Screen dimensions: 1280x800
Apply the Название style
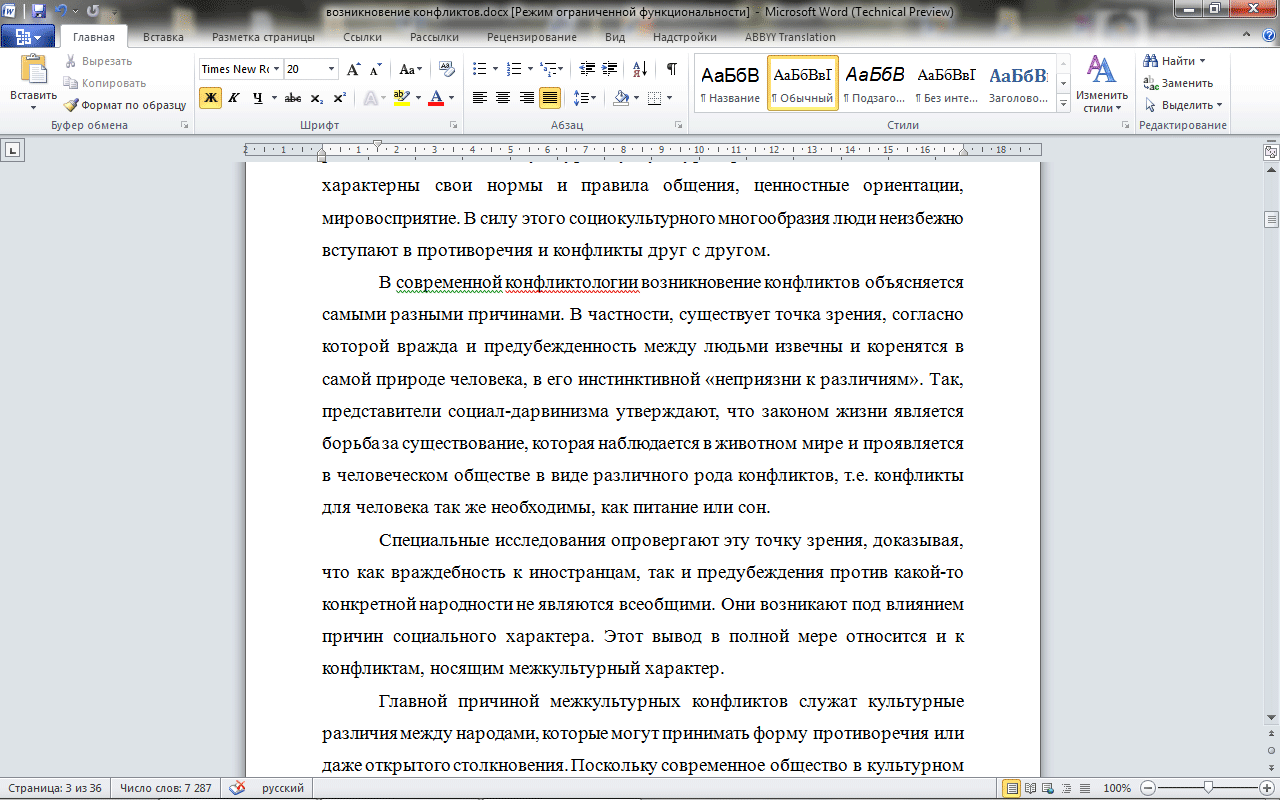coord(730,82)
